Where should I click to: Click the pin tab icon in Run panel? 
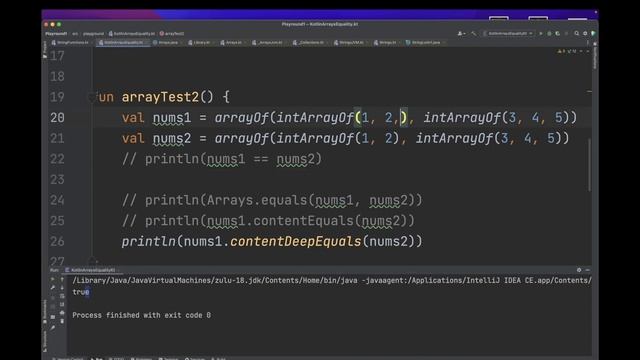(x=53, y=327)
